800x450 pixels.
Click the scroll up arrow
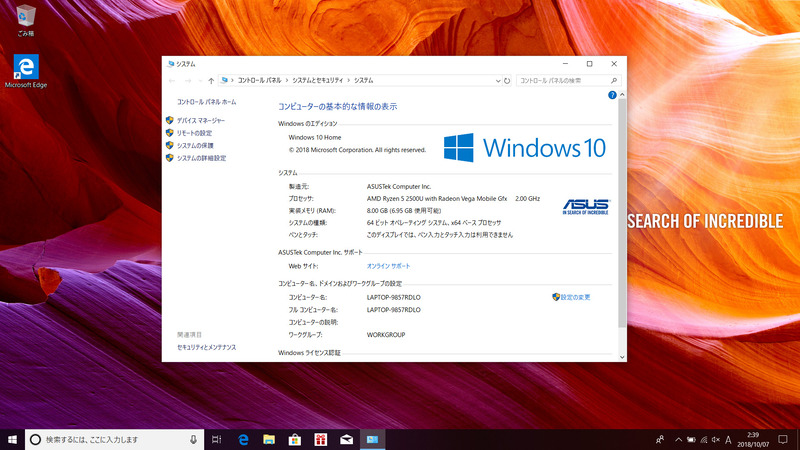(x=622, y=95)
